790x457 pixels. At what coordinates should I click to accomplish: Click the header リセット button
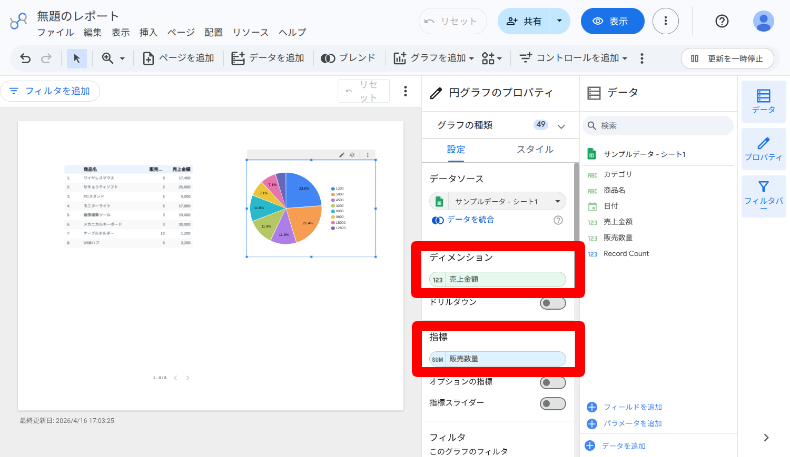(452, 21)
